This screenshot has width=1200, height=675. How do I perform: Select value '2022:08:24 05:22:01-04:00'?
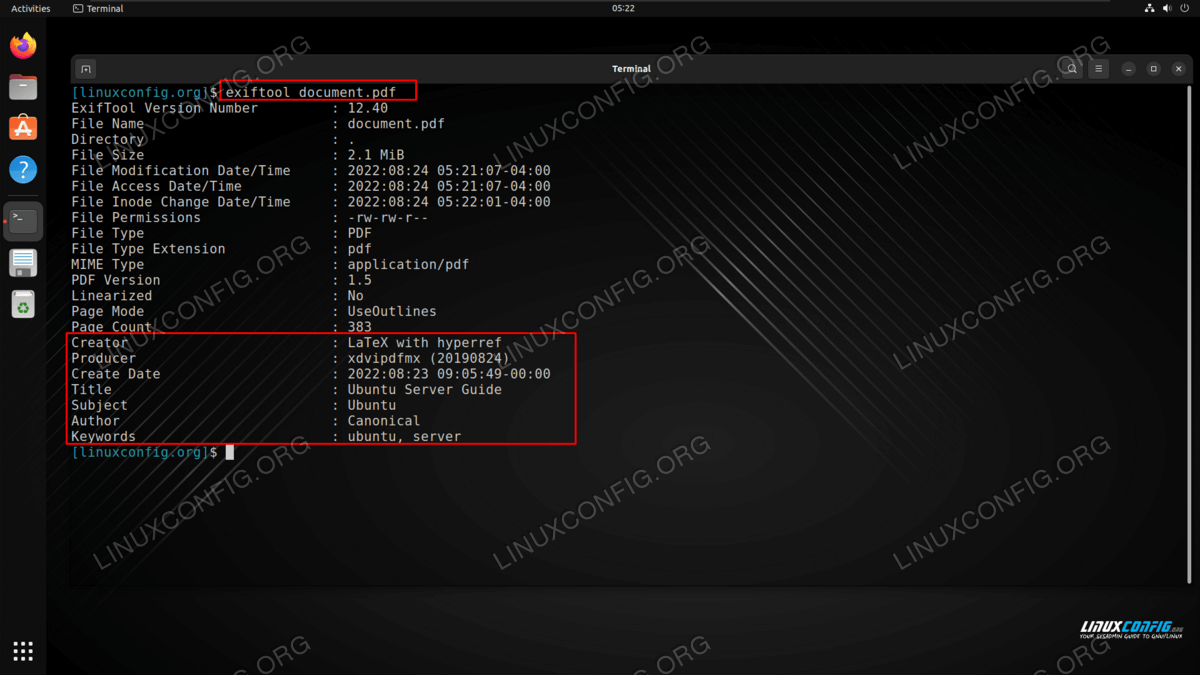tap(449, 202)
